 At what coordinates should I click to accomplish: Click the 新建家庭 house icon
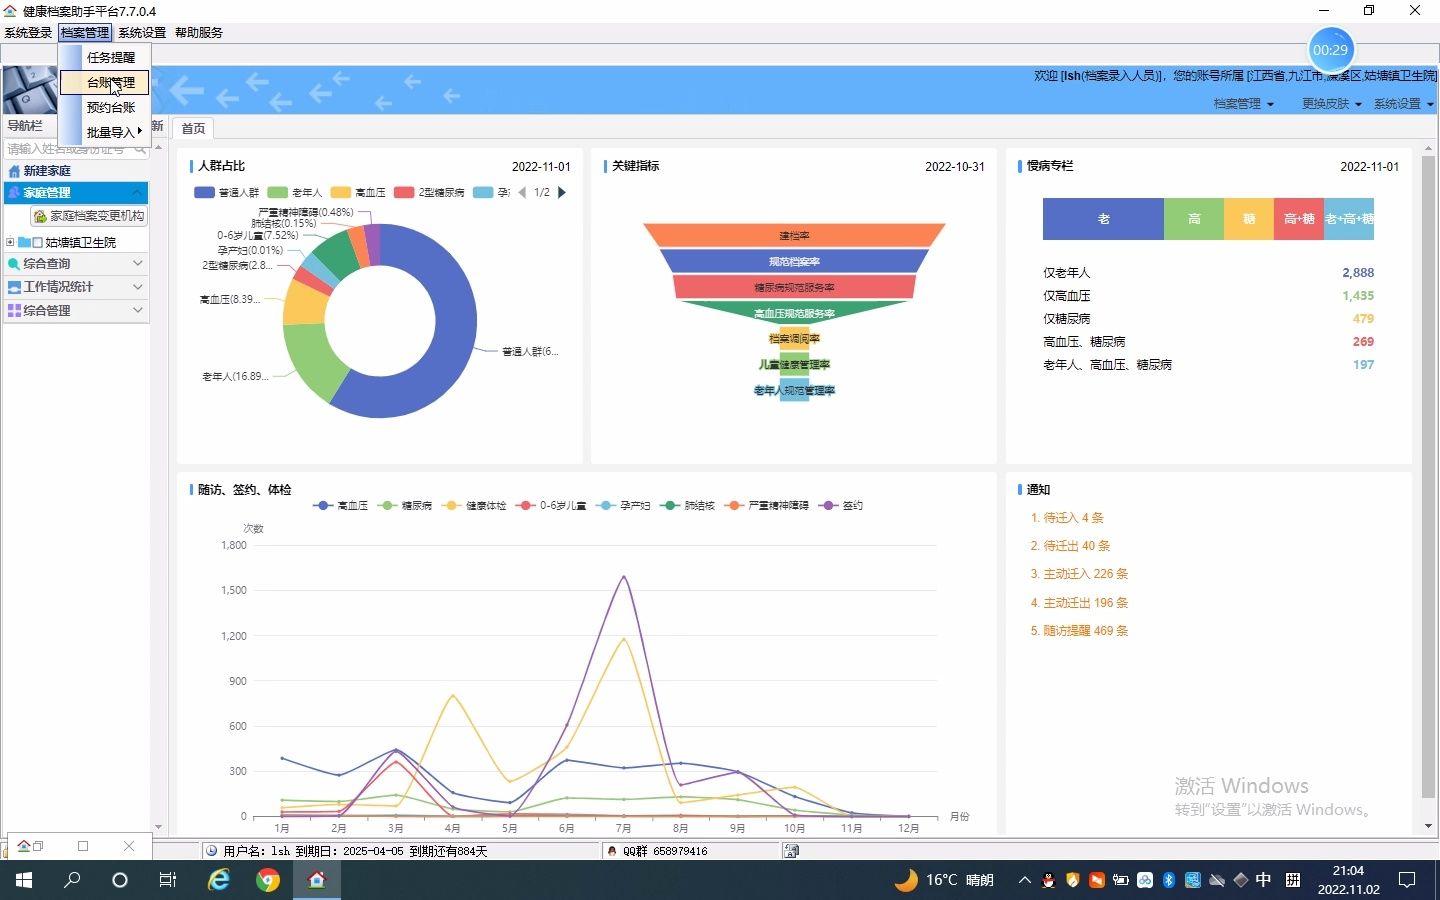click(14, 171)
